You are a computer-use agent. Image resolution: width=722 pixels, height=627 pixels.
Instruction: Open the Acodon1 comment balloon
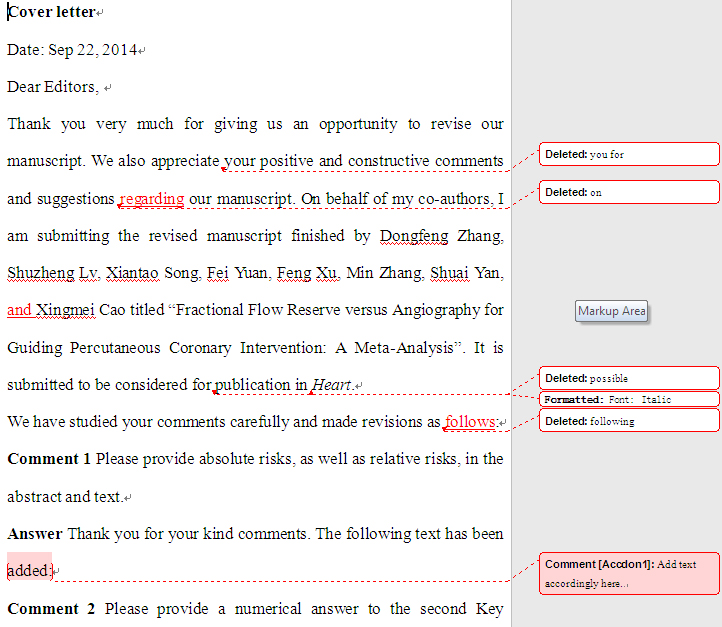point(628,572)
